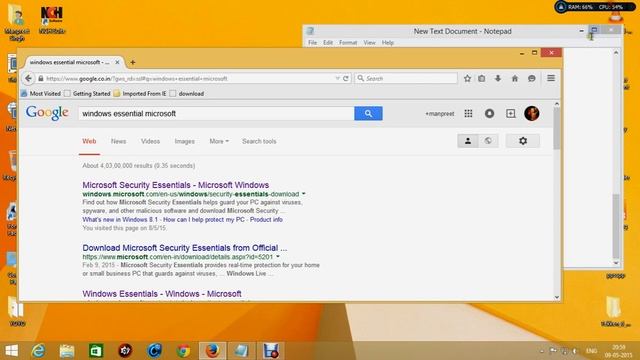Open How can I help protect my PC sitelink
Viewport: 640px width, 360px height.
pos(204,220)
